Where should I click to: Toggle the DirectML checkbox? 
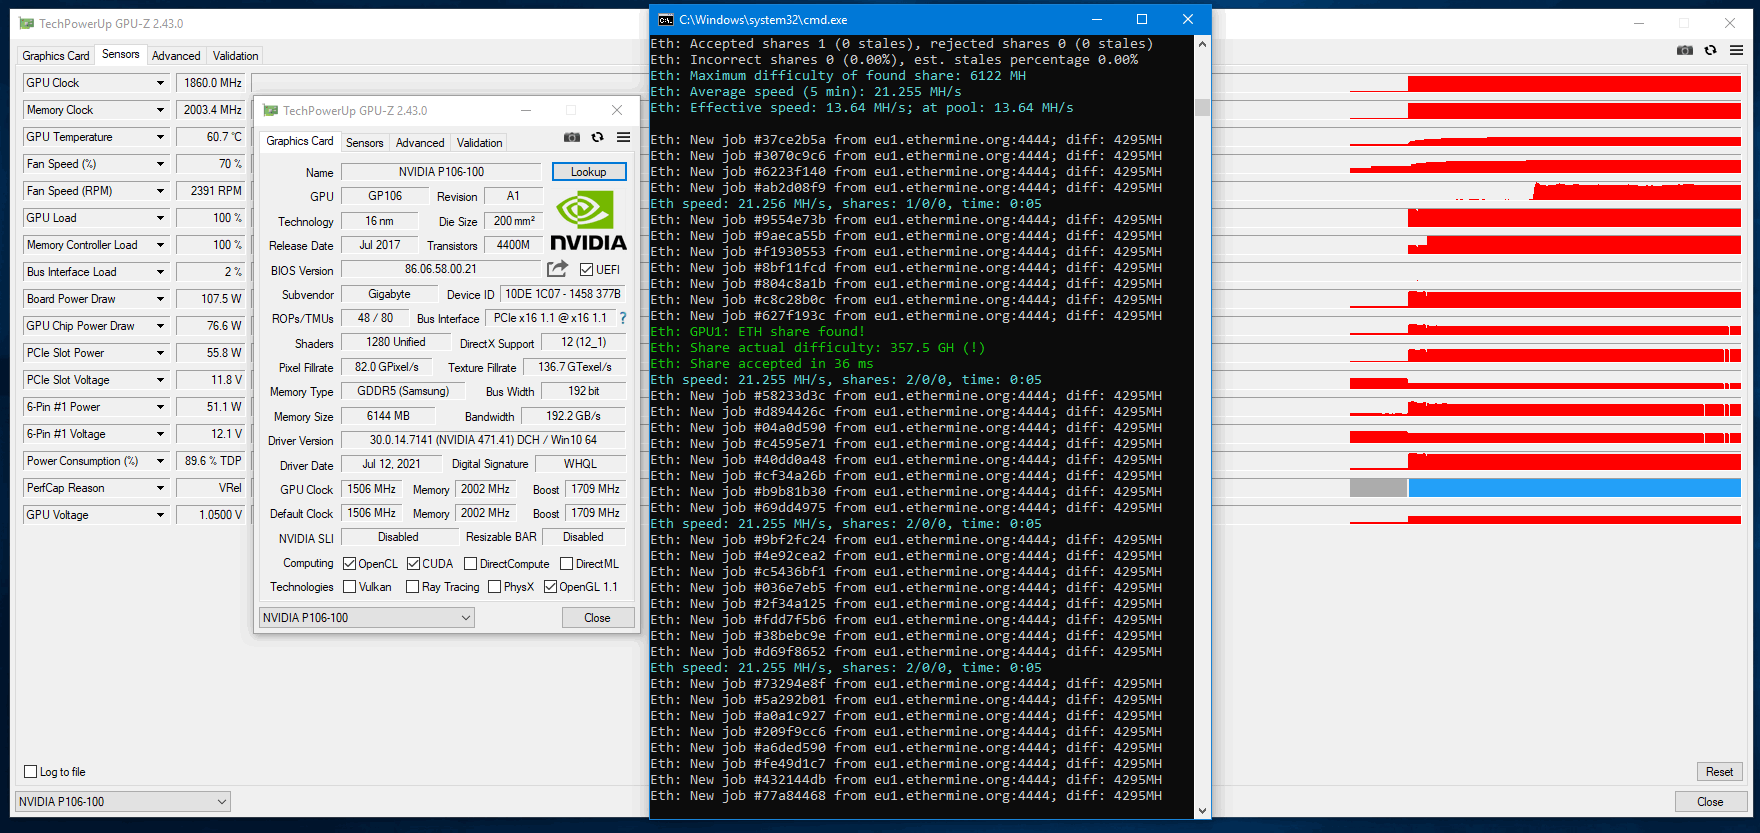click(x=566, y=564)
